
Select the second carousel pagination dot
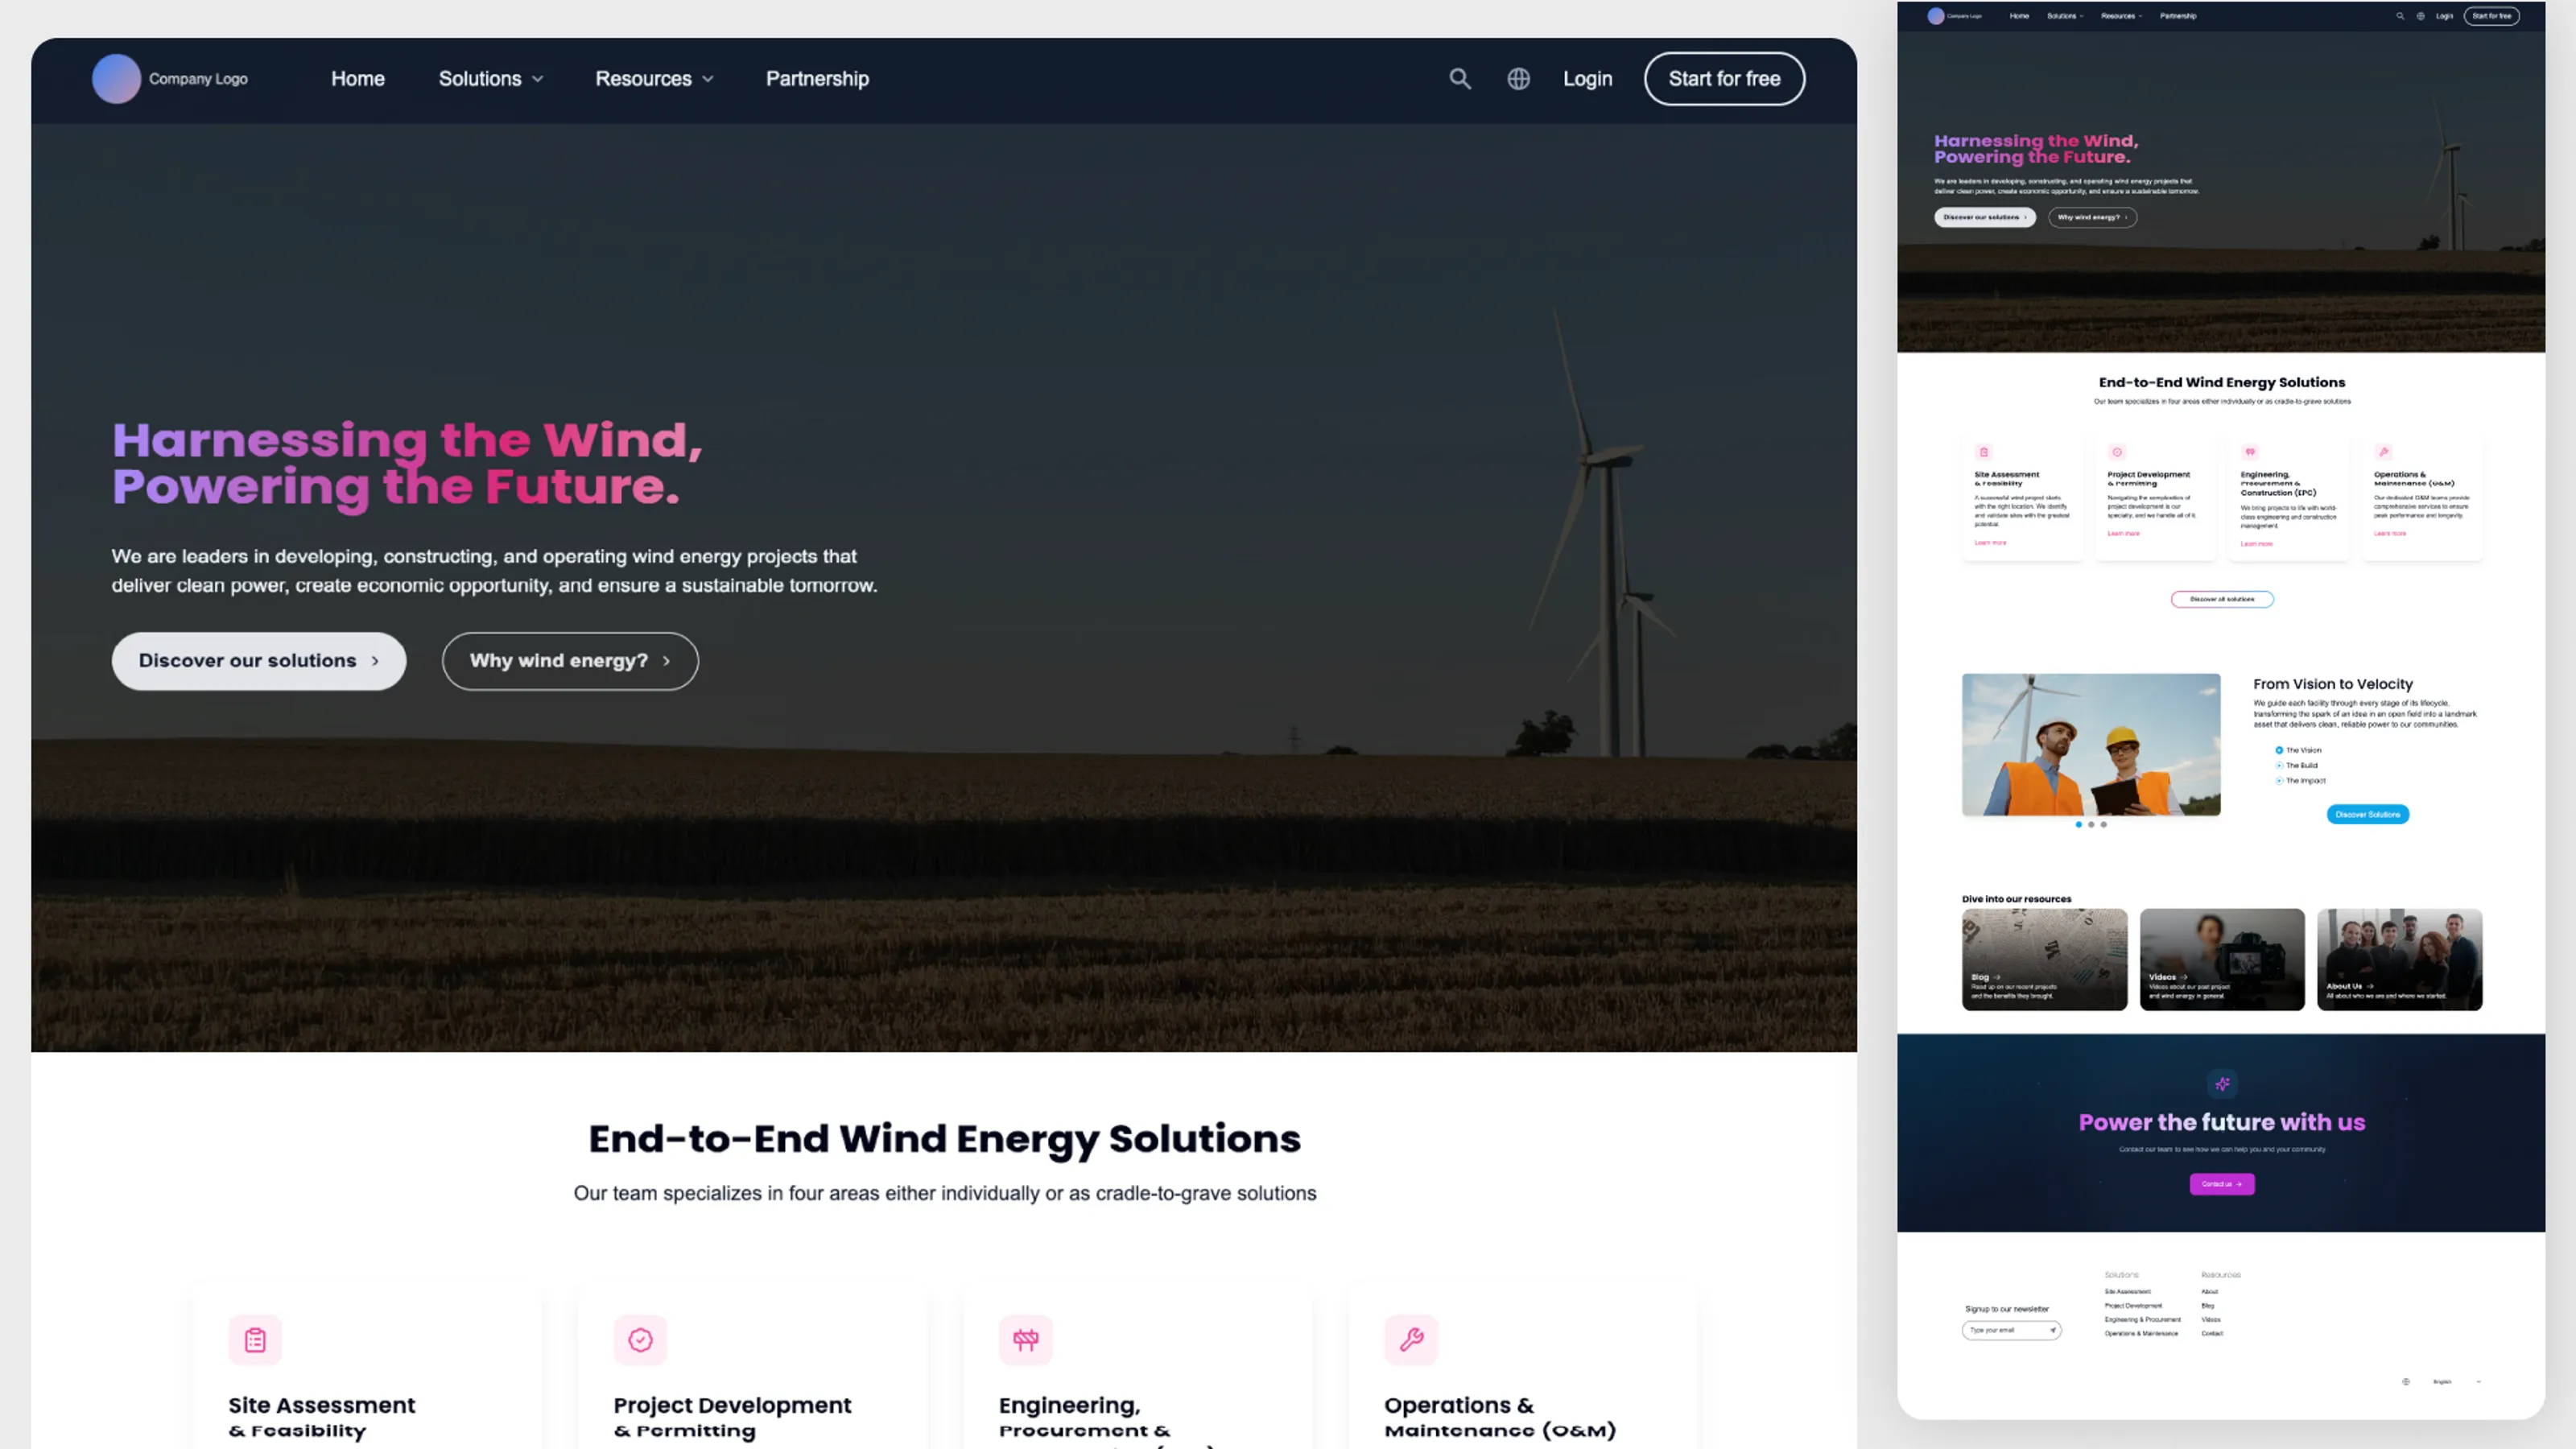[x=2092, y=825]
